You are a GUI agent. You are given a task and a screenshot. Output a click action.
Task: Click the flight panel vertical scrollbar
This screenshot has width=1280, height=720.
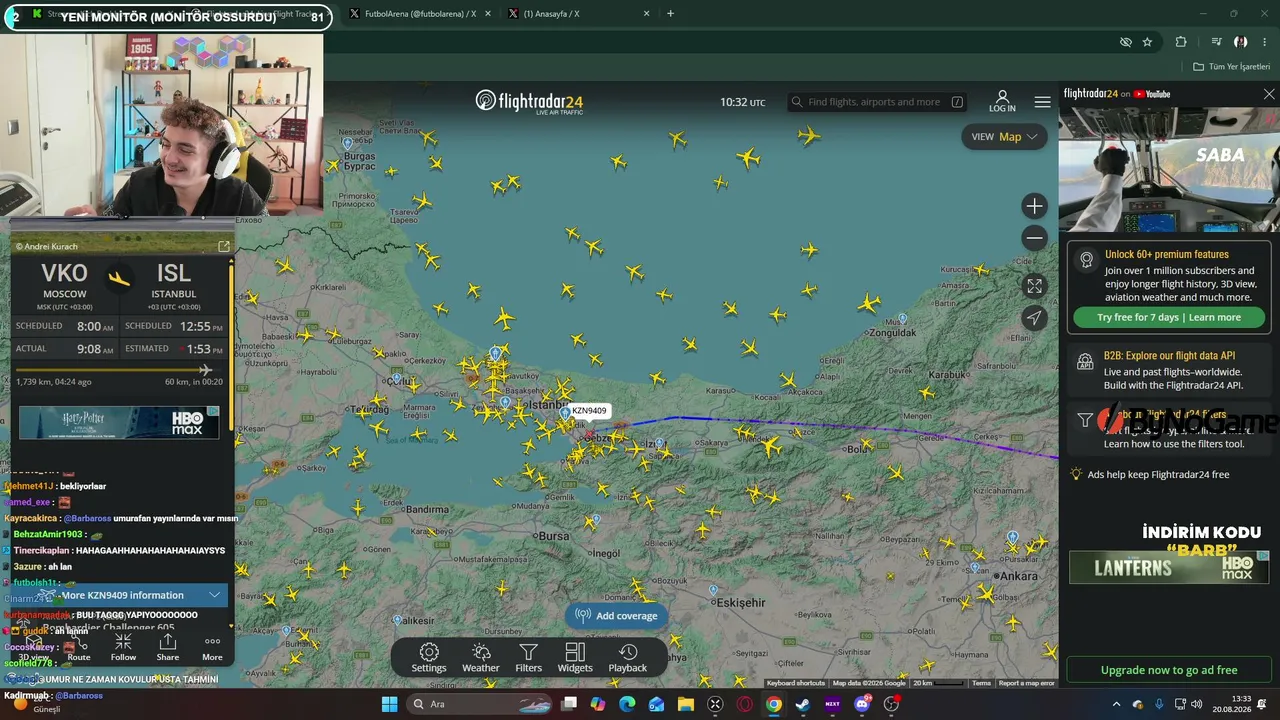click(232, 347)
